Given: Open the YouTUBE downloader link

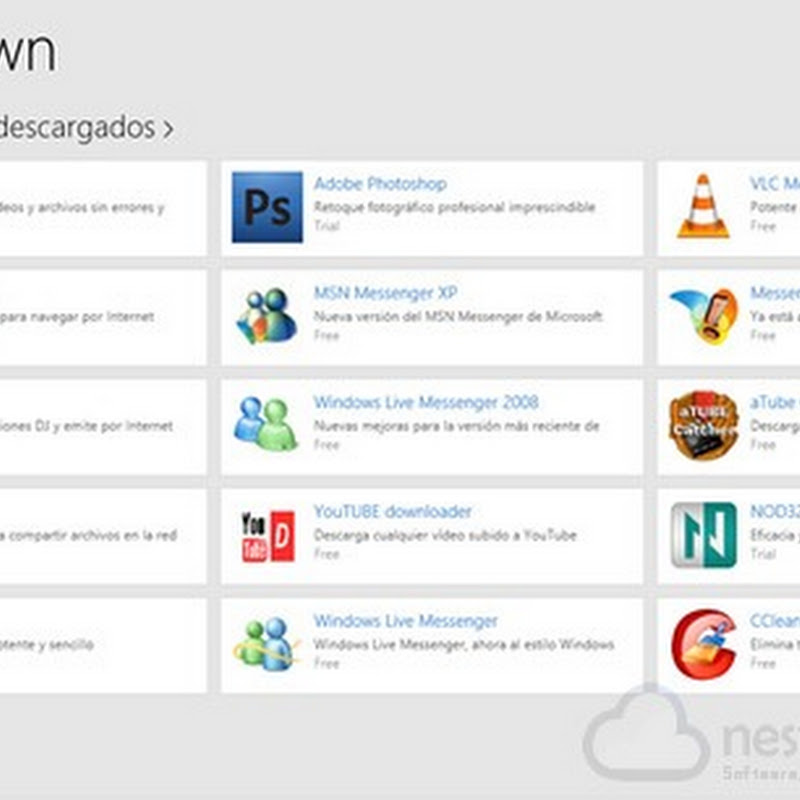Looking at the screenshot, I should 392,511.
